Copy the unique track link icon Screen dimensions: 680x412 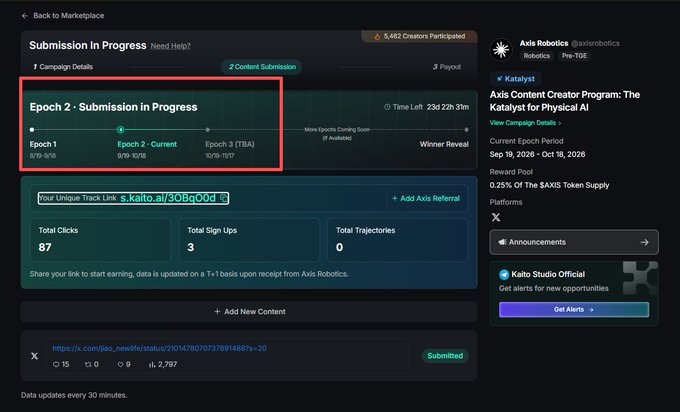pyautogui.click(x=224, y=198)
